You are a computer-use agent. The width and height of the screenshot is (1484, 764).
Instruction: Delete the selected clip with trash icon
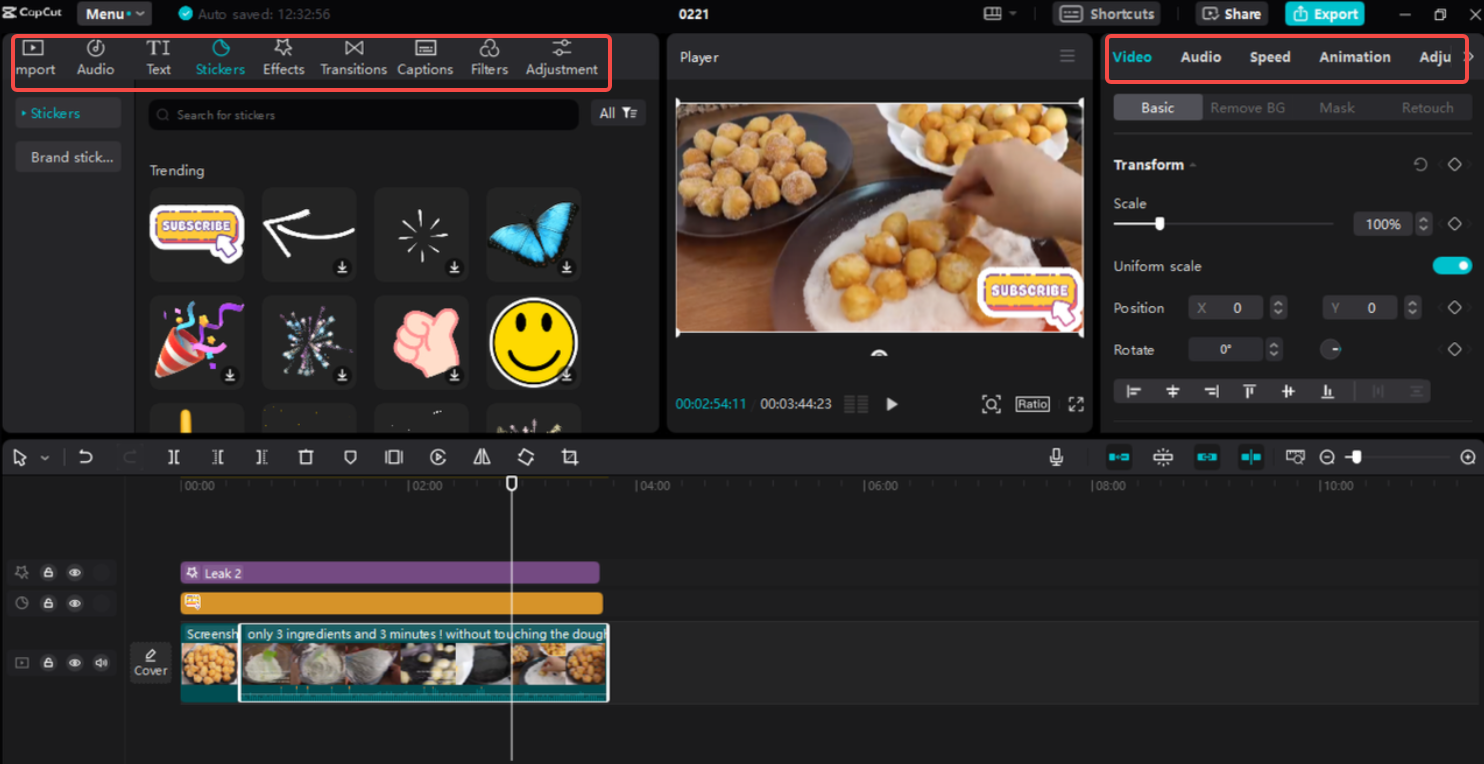tap(306, 457)
